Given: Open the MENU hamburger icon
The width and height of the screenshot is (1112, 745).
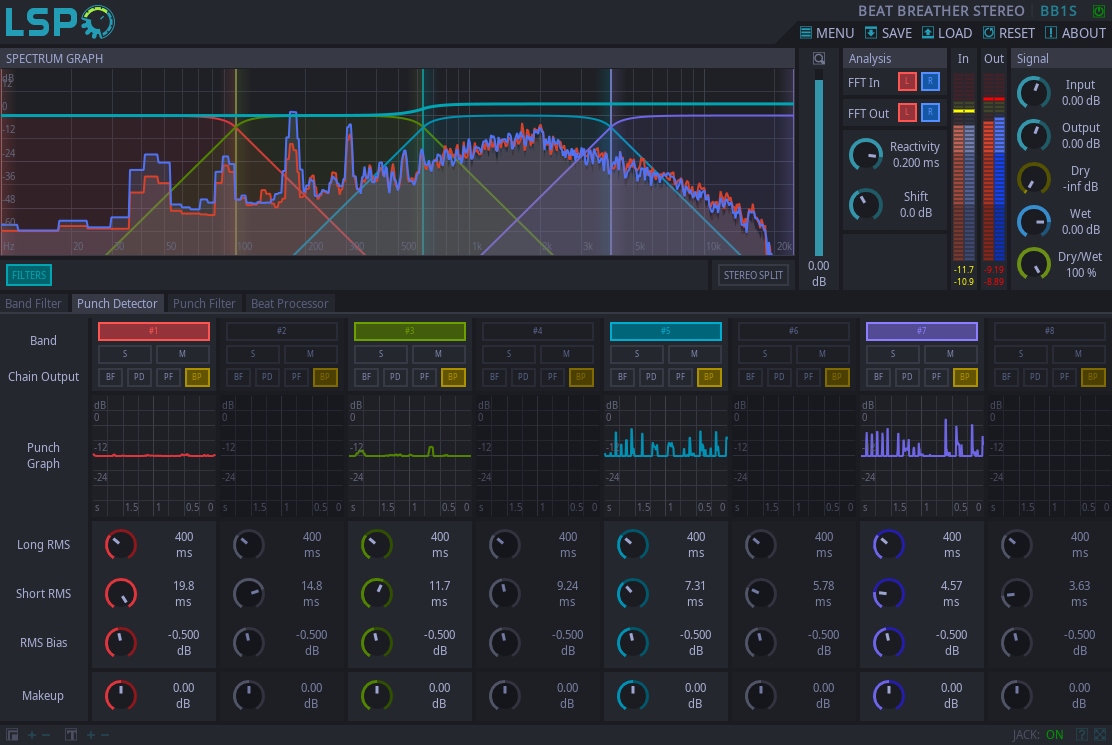Looking at the screenshot, I should (x=806, y=33).
